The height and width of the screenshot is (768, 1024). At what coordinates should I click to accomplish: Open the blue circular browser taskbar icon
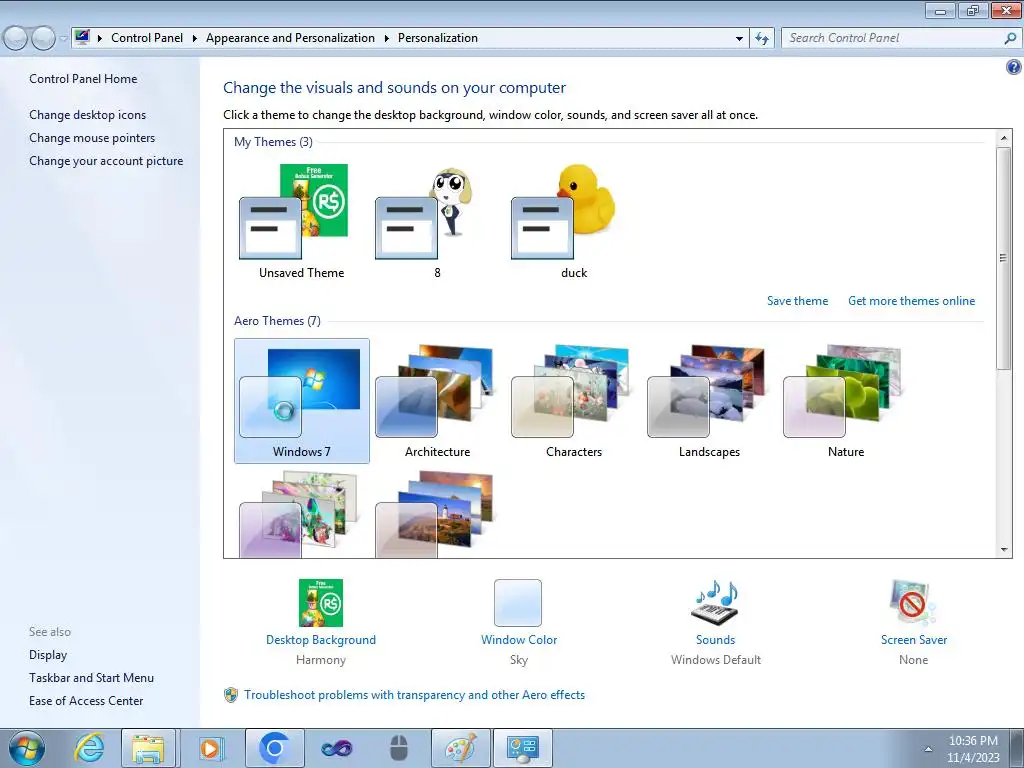274,748
